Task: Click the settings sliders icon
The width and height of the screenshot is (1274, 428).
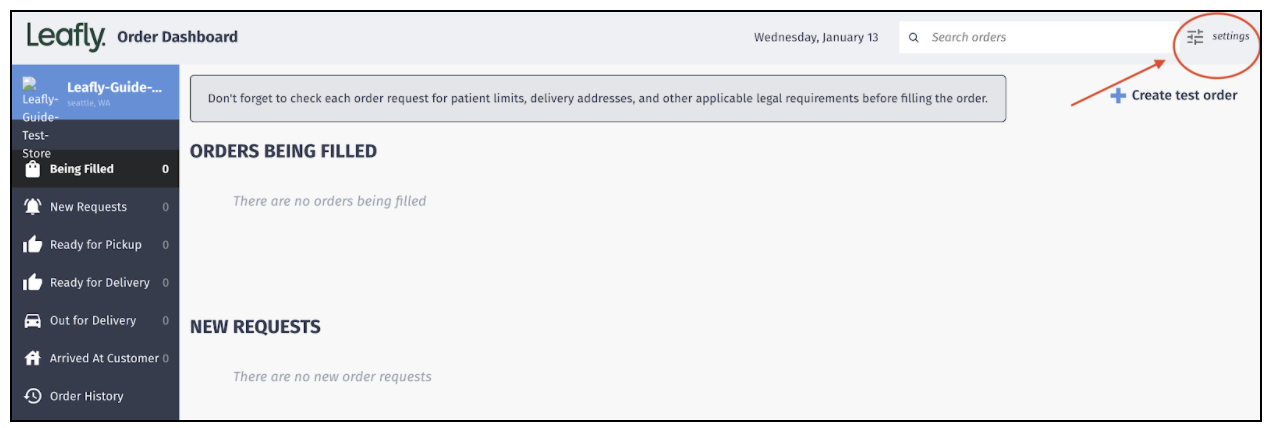Action: tap(1195, 37)
